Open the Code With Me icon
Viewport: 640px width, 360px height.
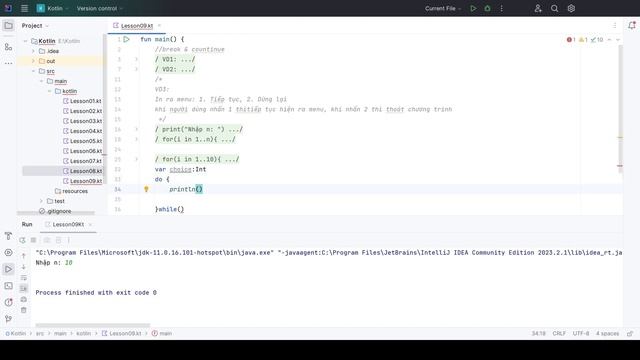[538, 8]
